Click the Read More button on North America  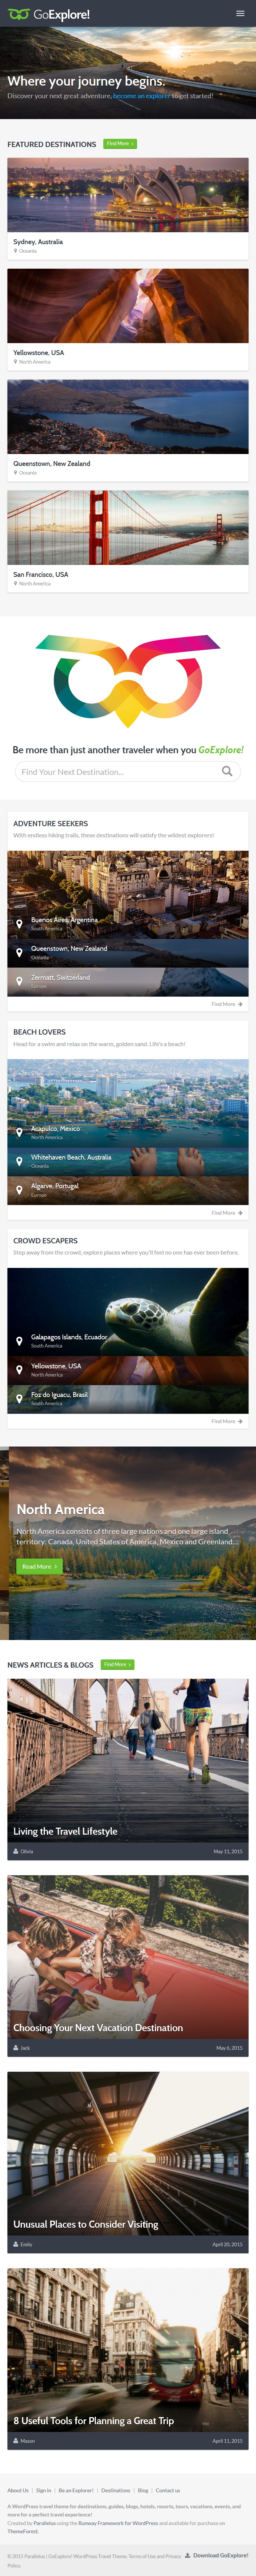pos(38,1566)
